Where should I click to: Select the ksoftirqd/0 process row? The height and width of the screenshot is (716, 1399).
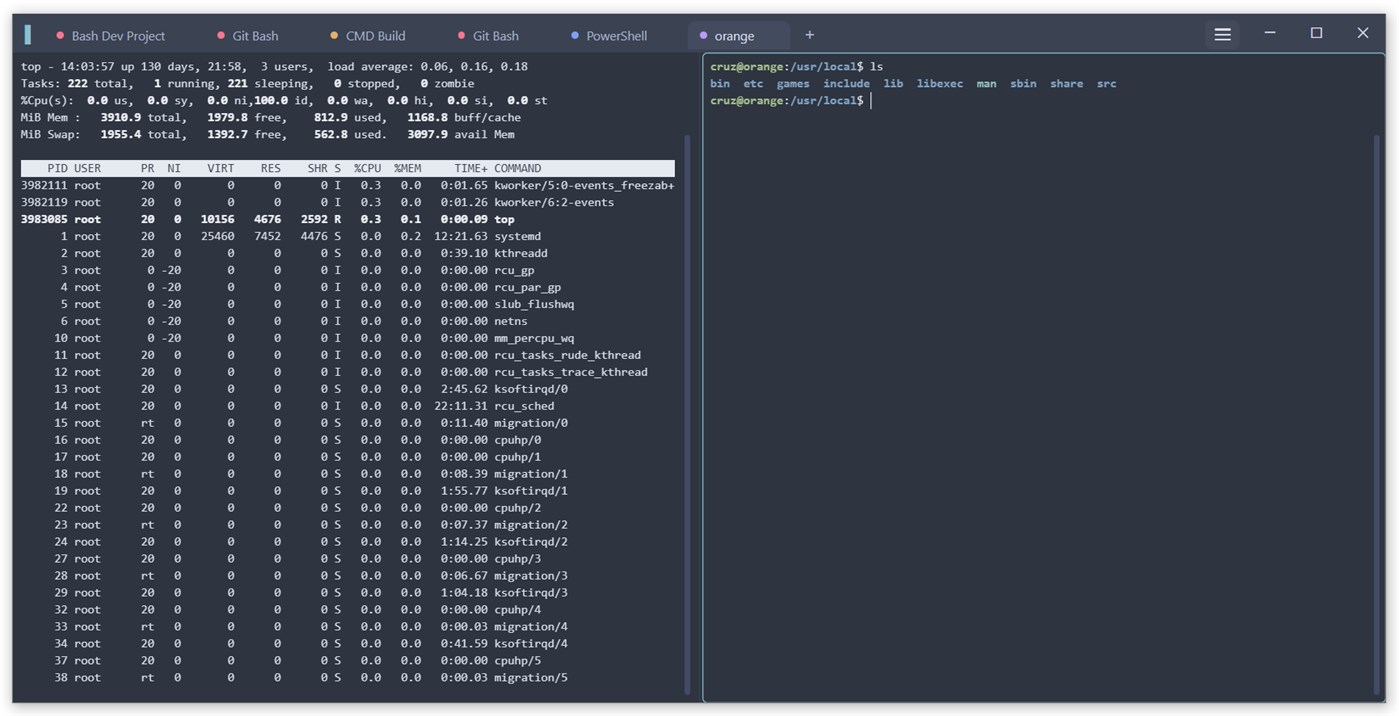(x=347, y=389)
